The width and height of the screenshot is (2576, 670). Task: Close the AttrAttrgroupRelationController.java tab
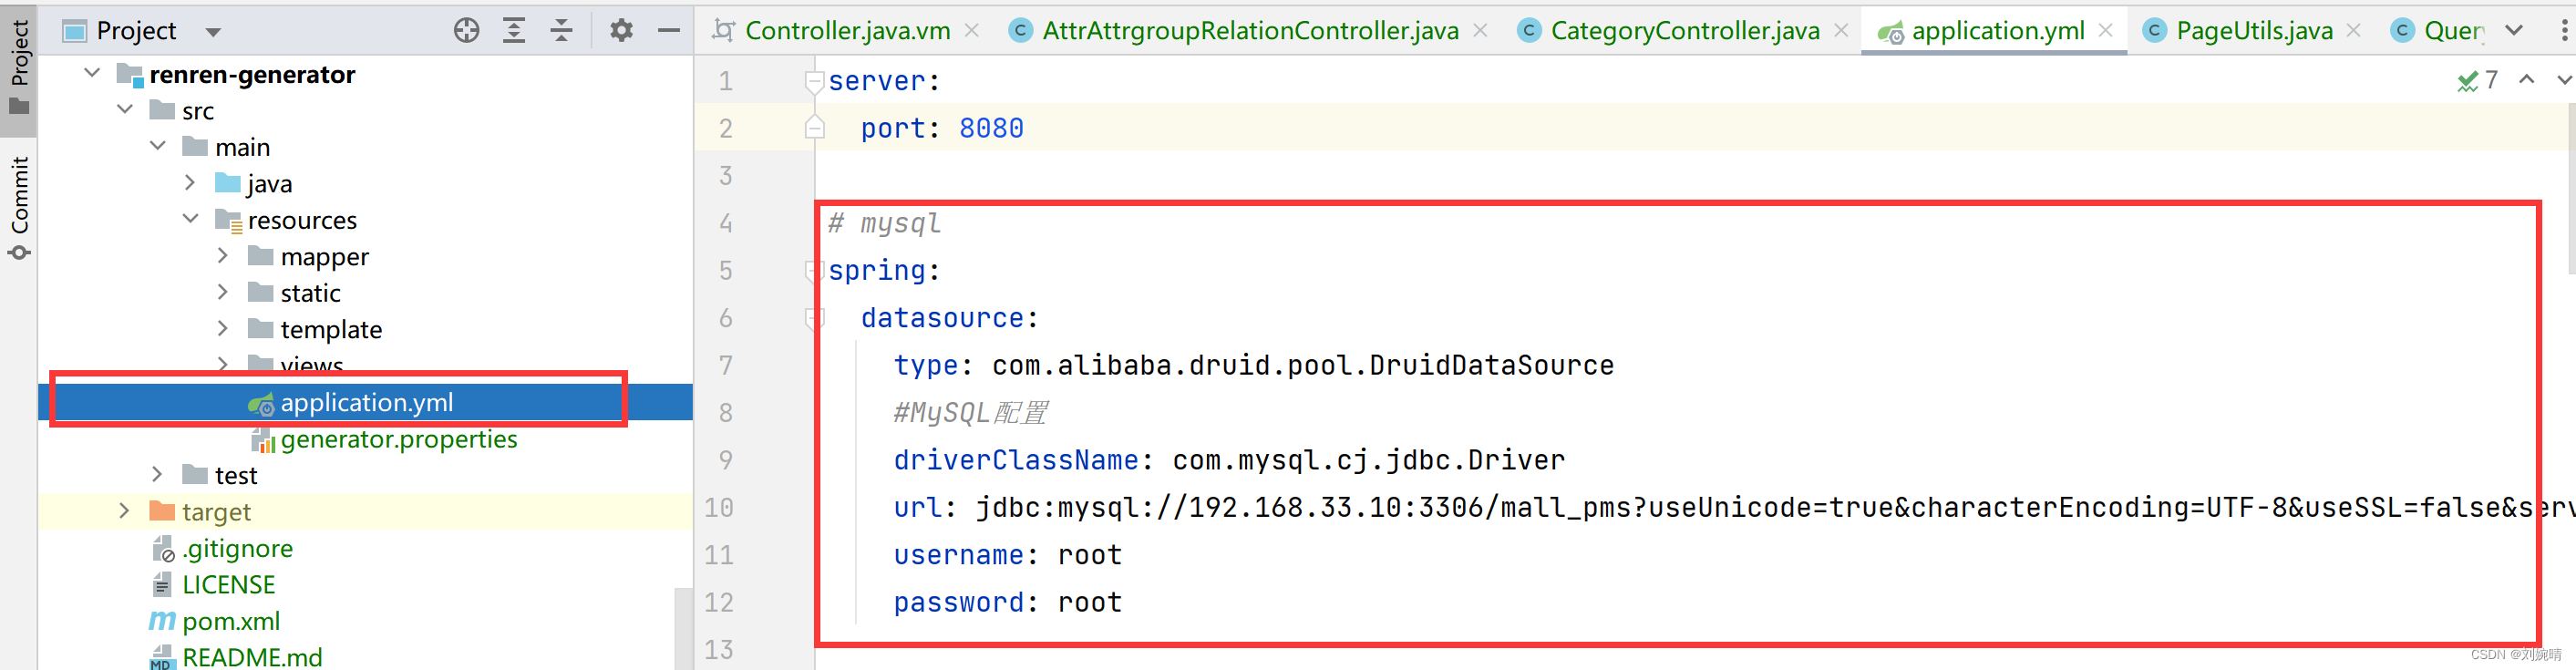(1480, 31)
